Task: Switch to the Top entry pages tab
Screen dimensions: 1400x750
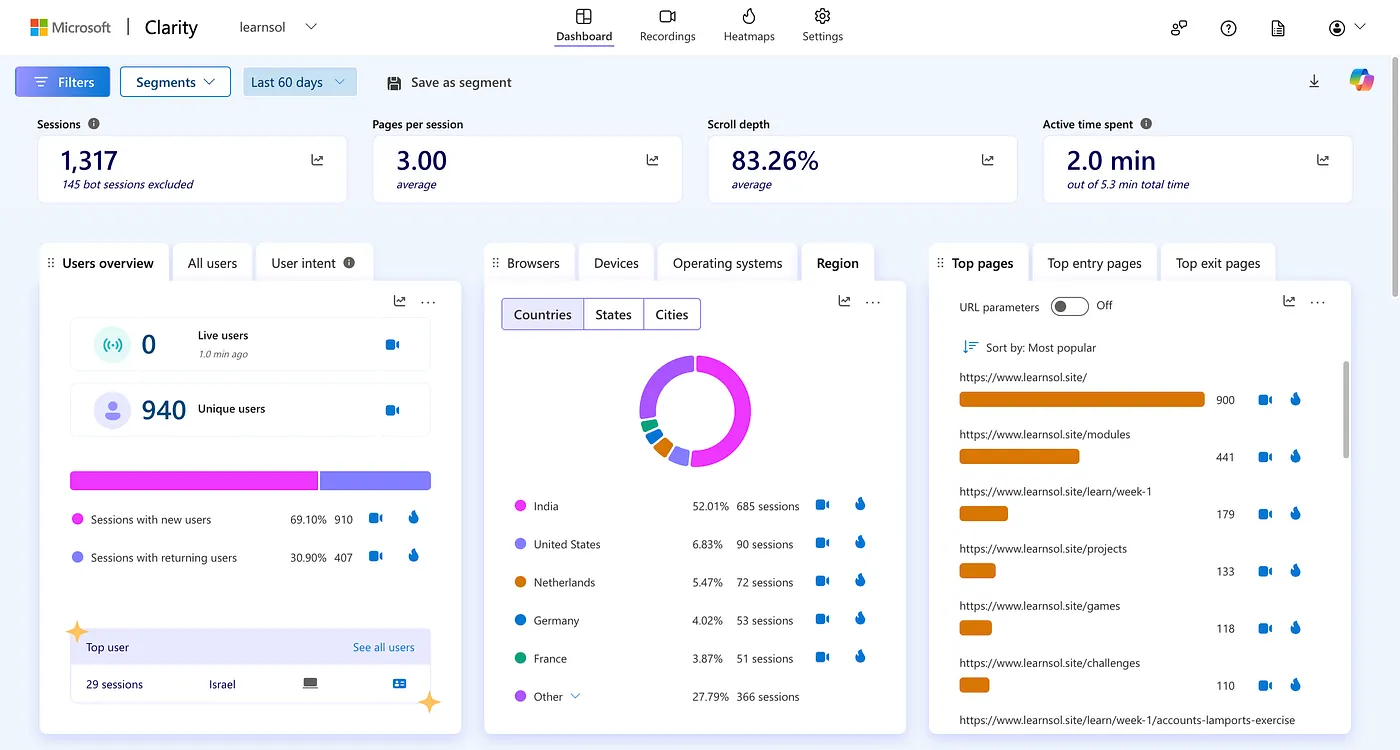Action: [1094, 263]
